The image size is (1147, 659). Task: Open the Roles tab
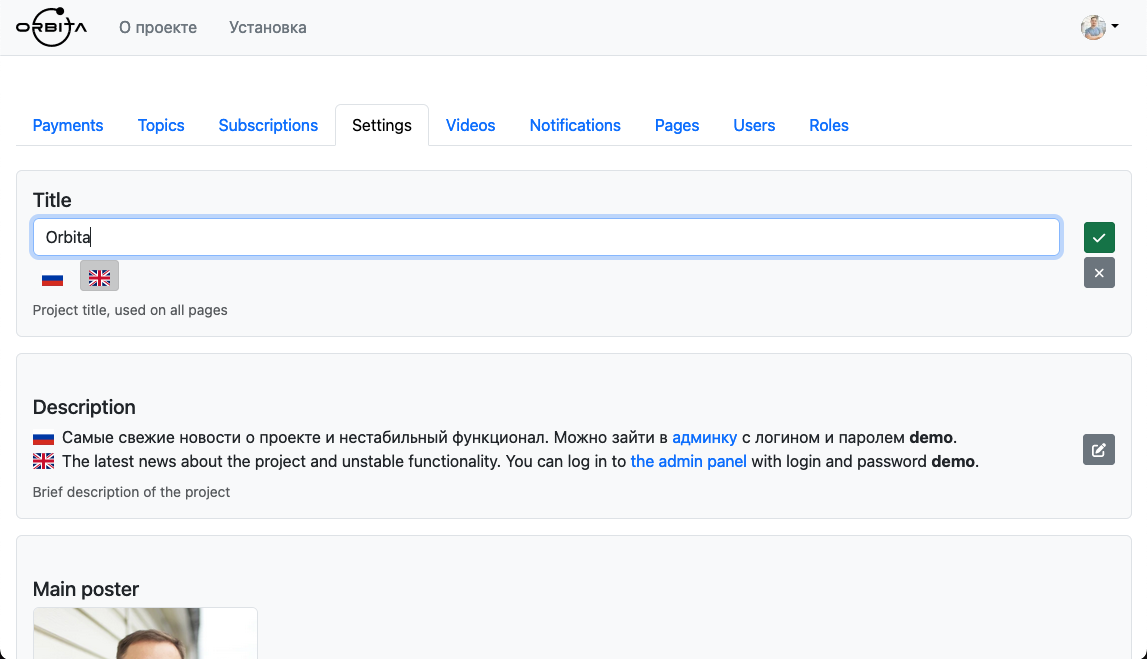(829, 126)
